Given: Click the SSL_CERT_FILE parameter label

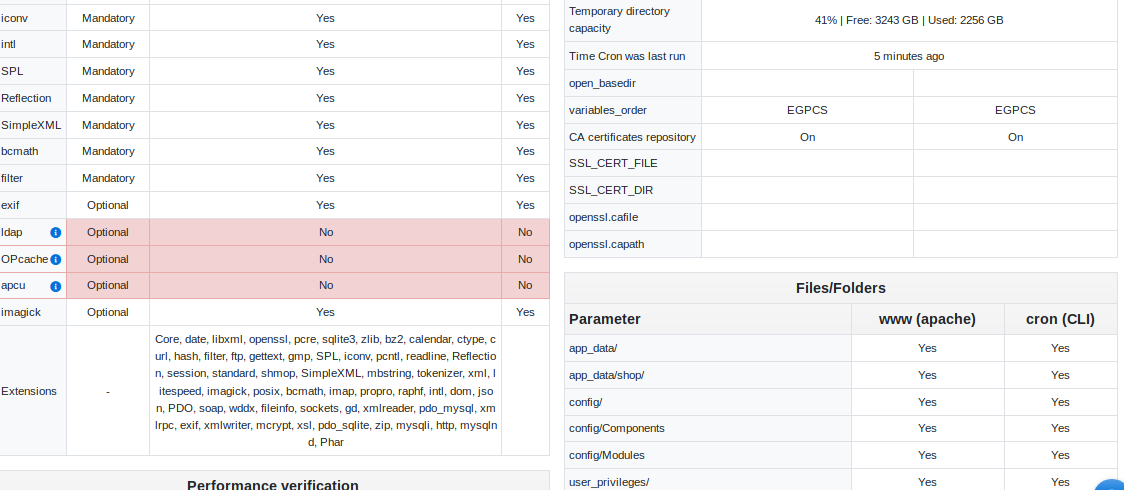Looking at the screenshot, I should (x=613, y=163).
